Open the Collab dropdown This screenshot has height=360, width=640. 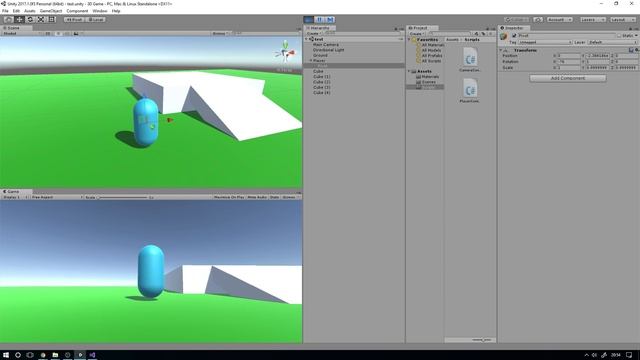(517, 20)
